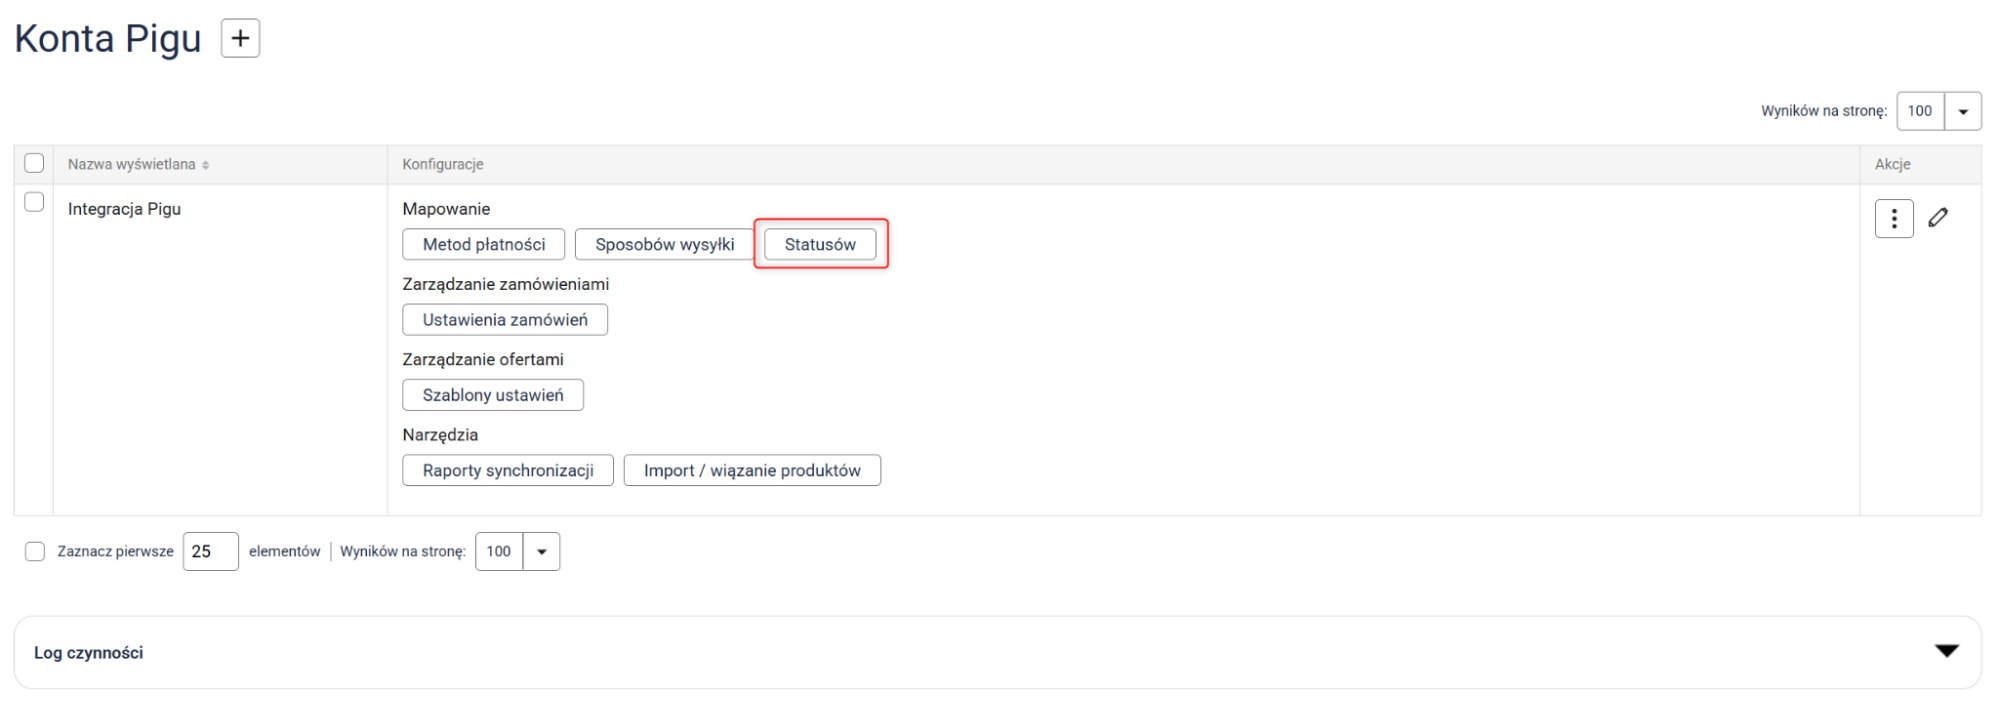Toggle the select-all checkbox in table header
The height and width of the screenshot is (707, 1999).
pyautogui.click(x=34, y=163)
